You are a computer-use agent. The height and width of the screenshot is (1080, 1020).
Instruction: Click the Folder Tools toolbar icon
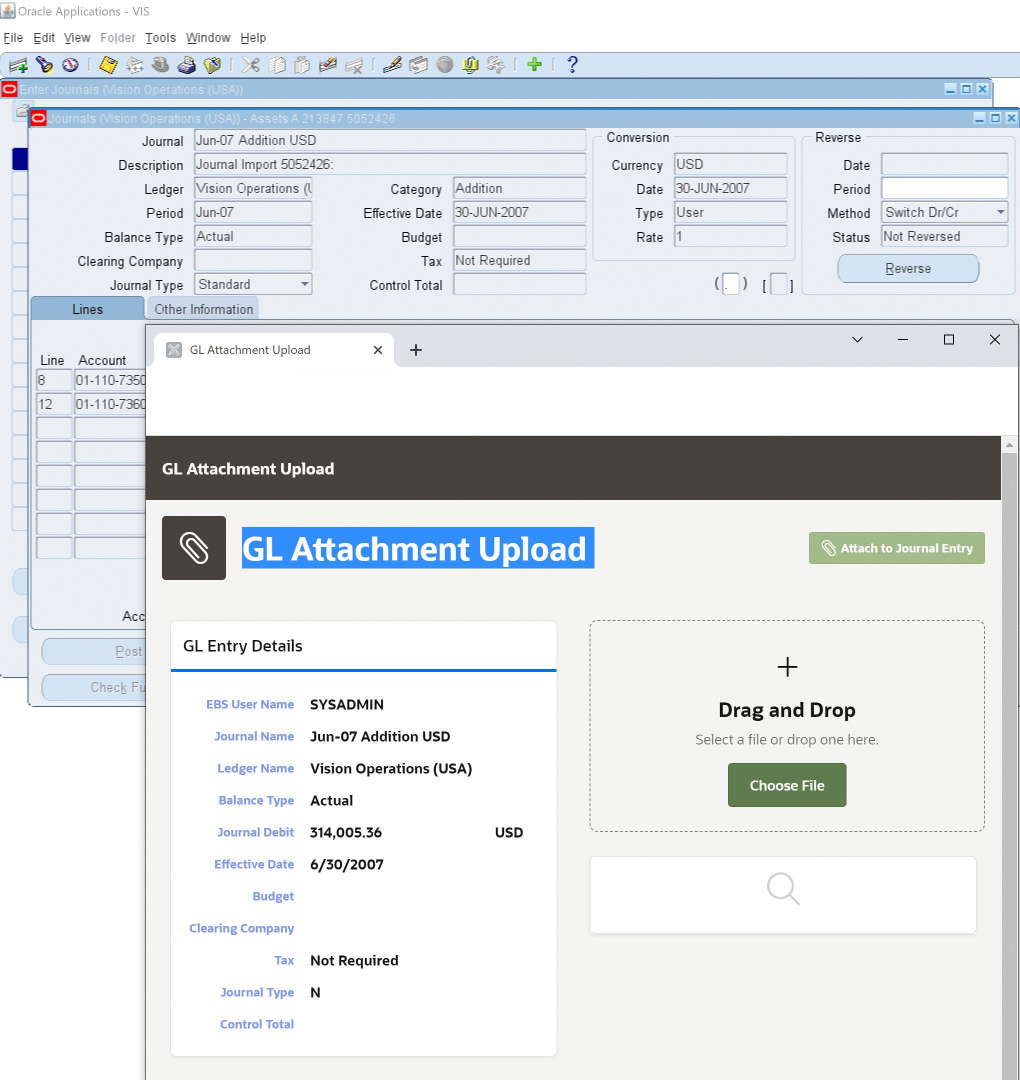[496, 65]
